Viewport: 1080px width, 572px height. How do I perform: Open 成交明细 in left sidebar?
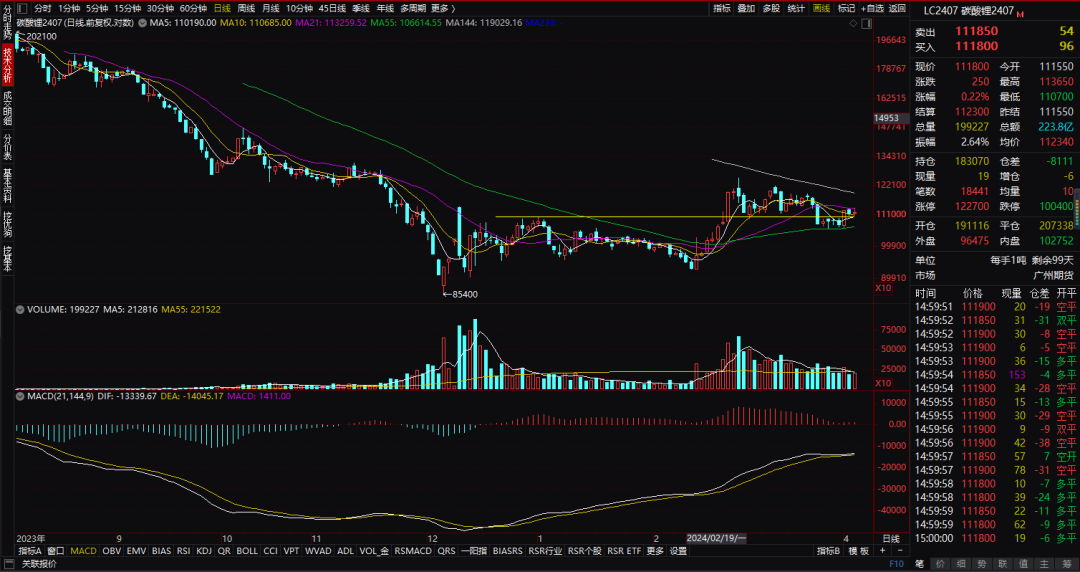pos(8,108)
